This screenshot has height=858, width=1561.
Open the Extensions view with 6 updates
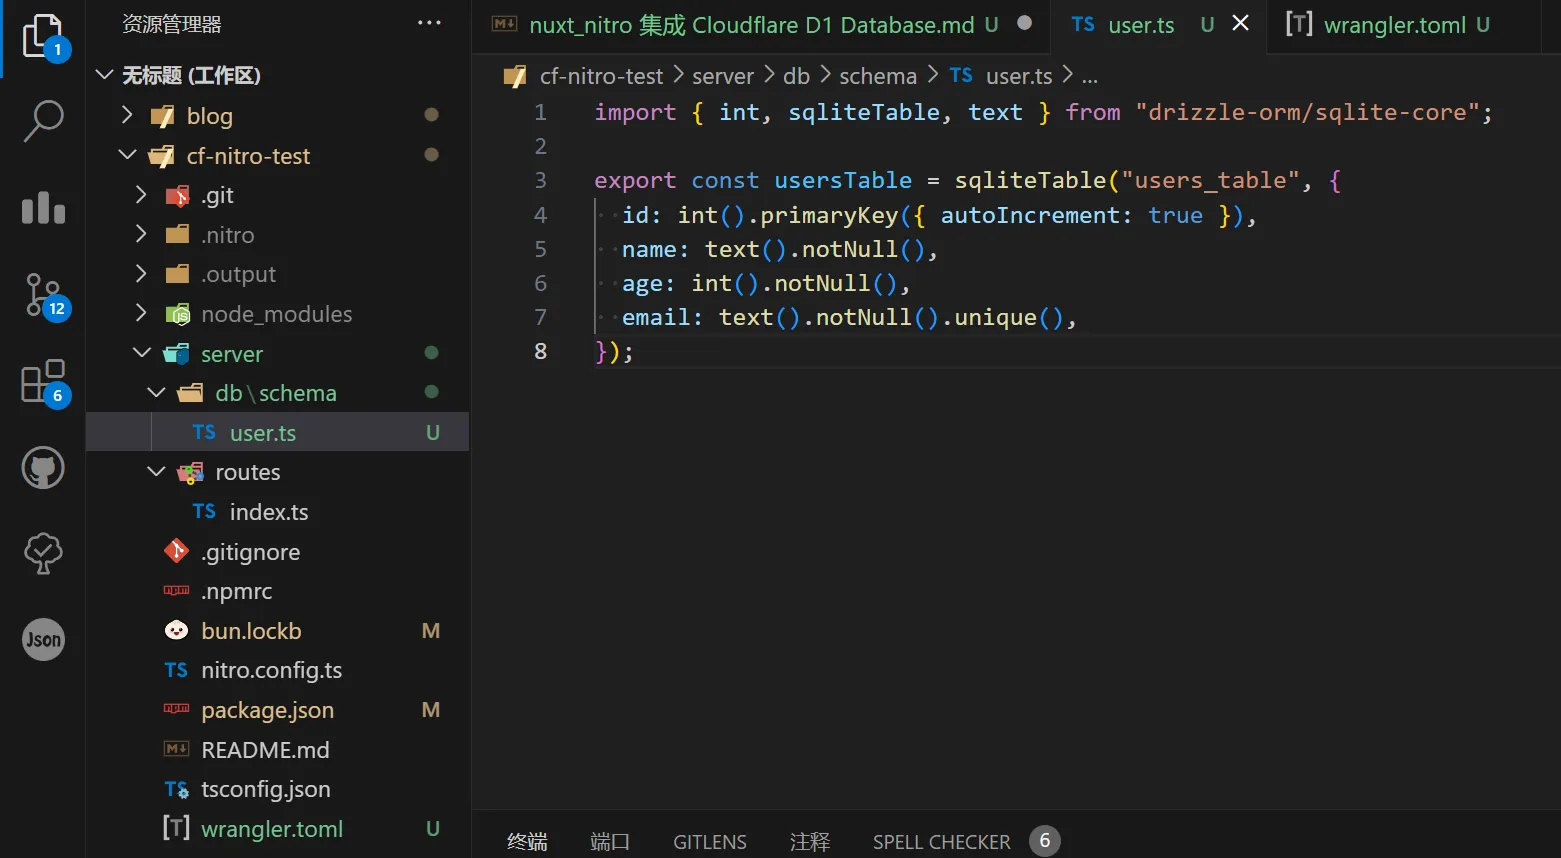click(42, 381)
